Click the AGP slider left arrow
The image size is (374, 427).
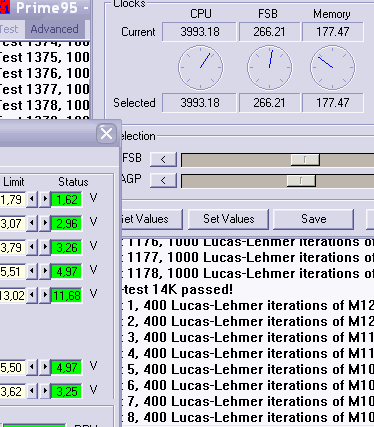[163, 181]
